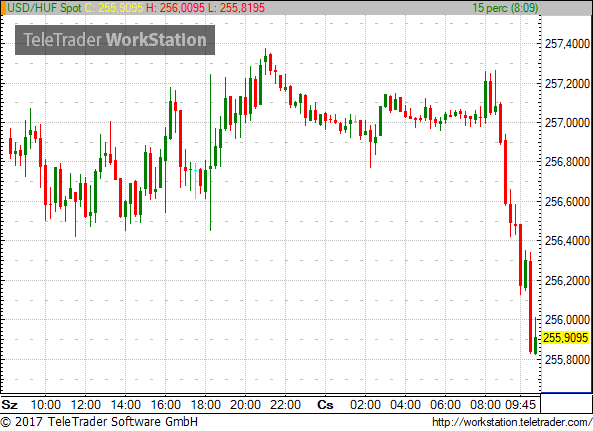Click the orange marker at top-left corner
The height and width of the screenshot is (431, 593).
pyautogui.click(x=3, y=8)
